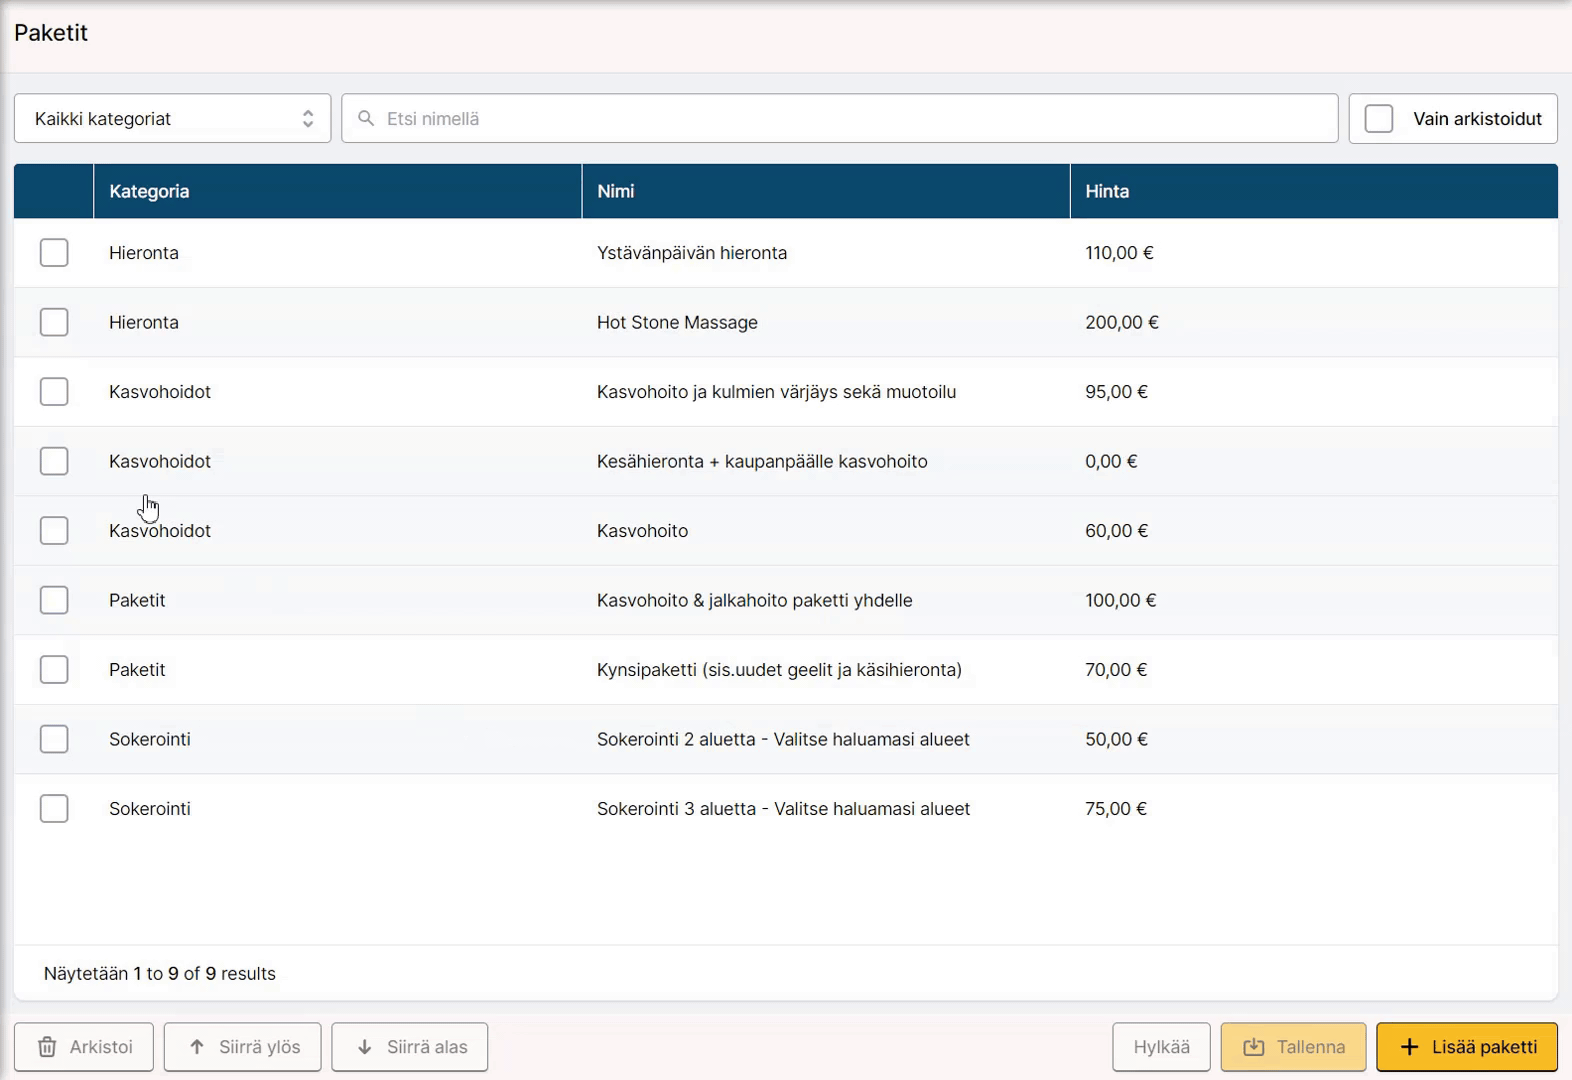Viewport: 1572px width, 1080px height.
Task: Click the Paketit page heading
Action: tap(51, 33)
